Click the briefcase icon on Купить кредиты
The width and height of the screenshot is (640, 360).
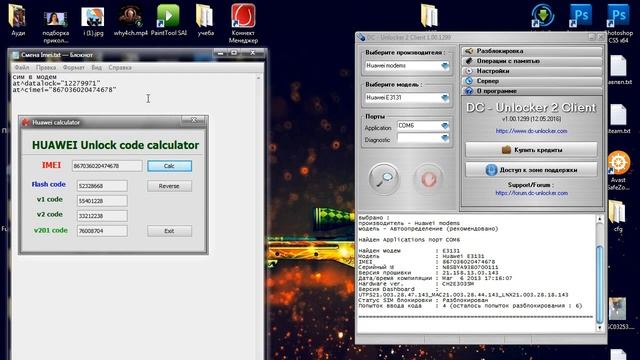click(506, 150)
